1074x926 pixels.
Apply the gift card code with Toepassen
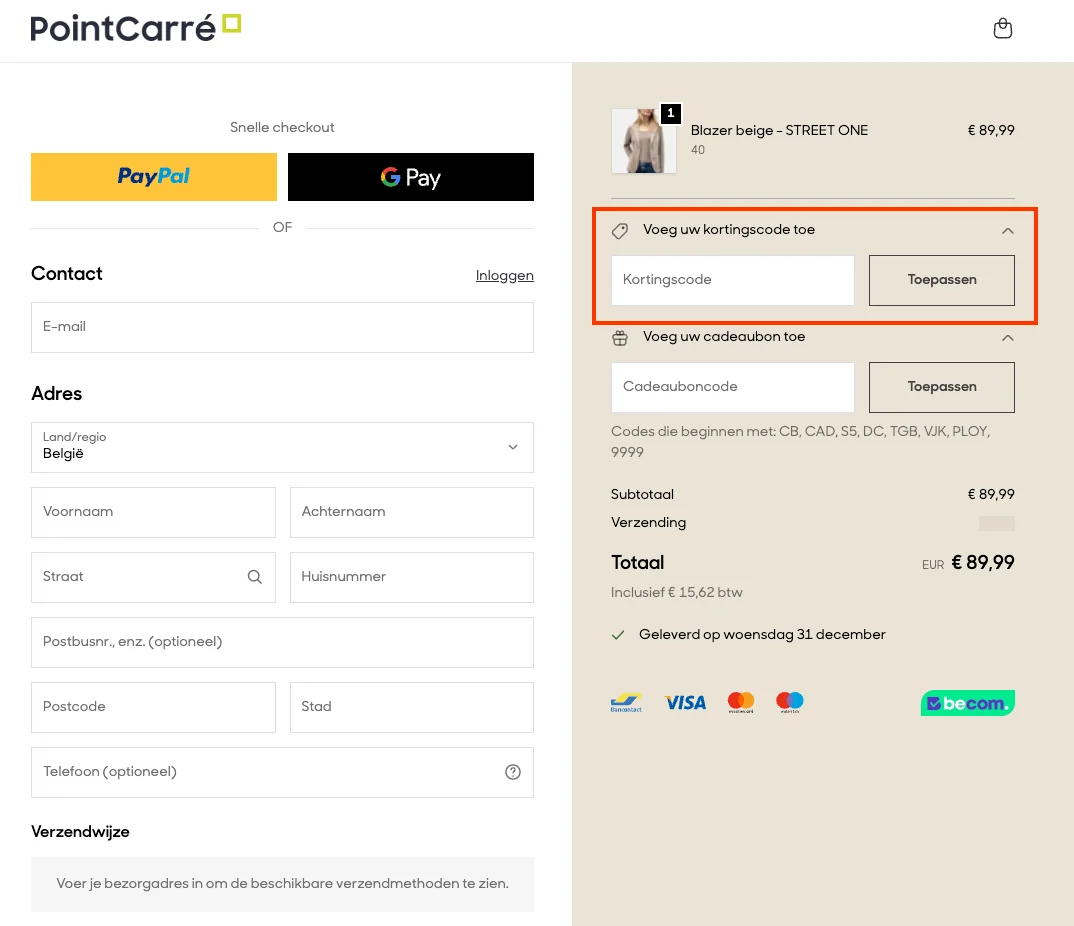pos(941,387)
